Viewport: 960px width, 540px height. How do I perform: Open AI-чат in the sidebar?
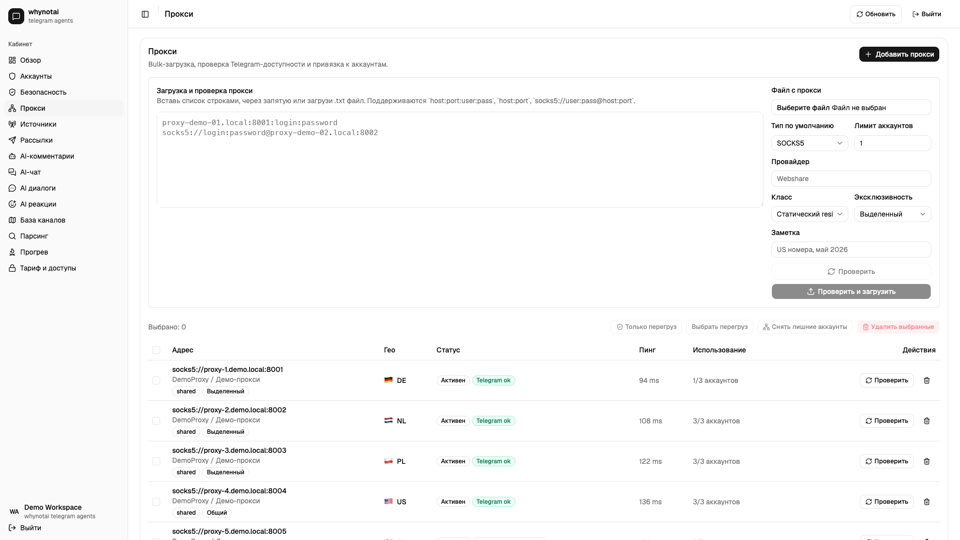[x=64, y=172]
